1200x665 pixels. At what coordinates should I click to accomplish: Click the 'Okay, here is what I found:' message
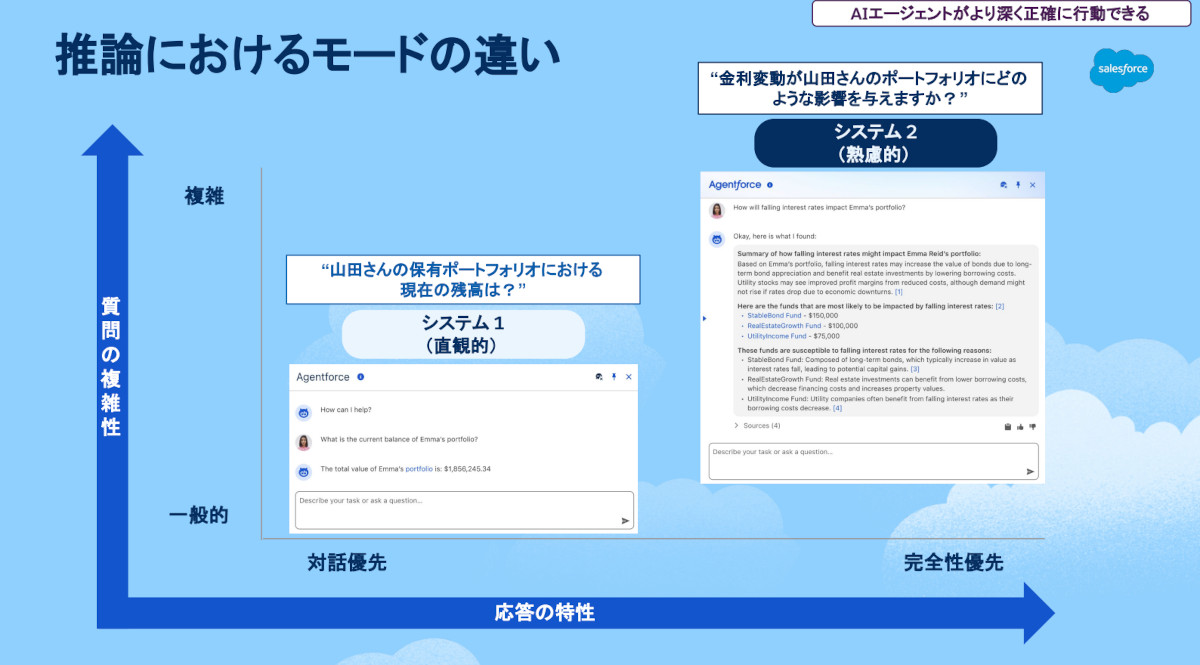(774, 236)
